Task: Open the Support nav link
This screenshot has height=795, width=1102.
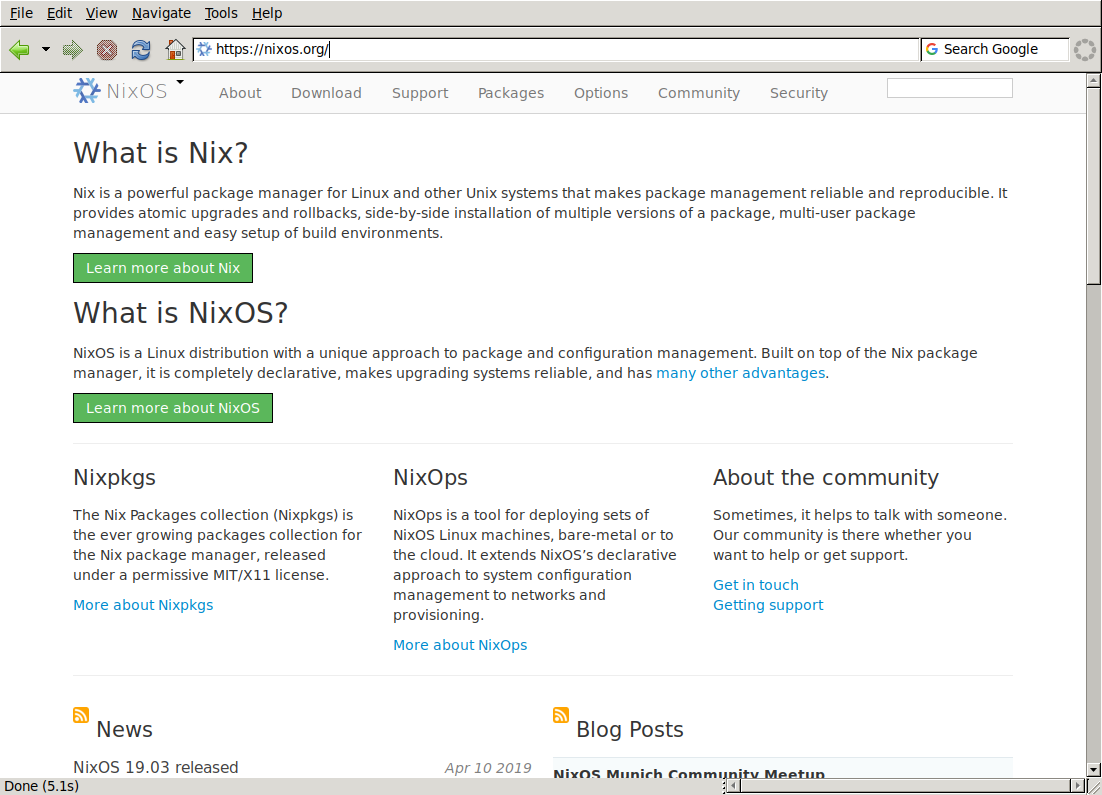Action: pyautogui.click(x=420, y=93)
